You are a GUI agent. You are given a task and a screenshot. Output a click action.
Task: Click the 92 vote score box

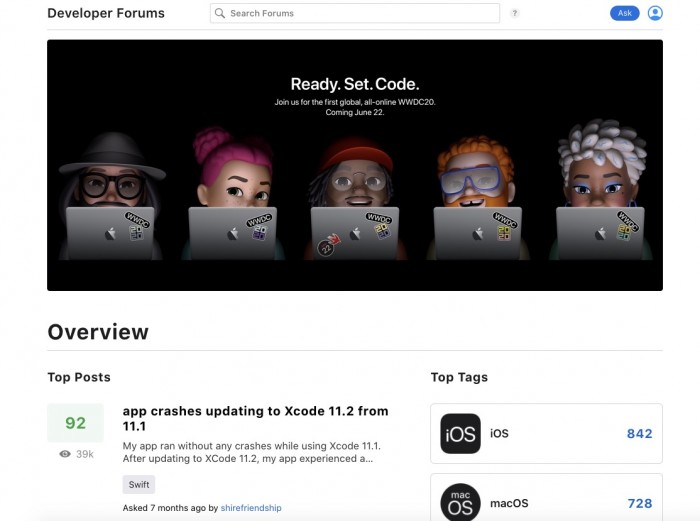[75, 423]
